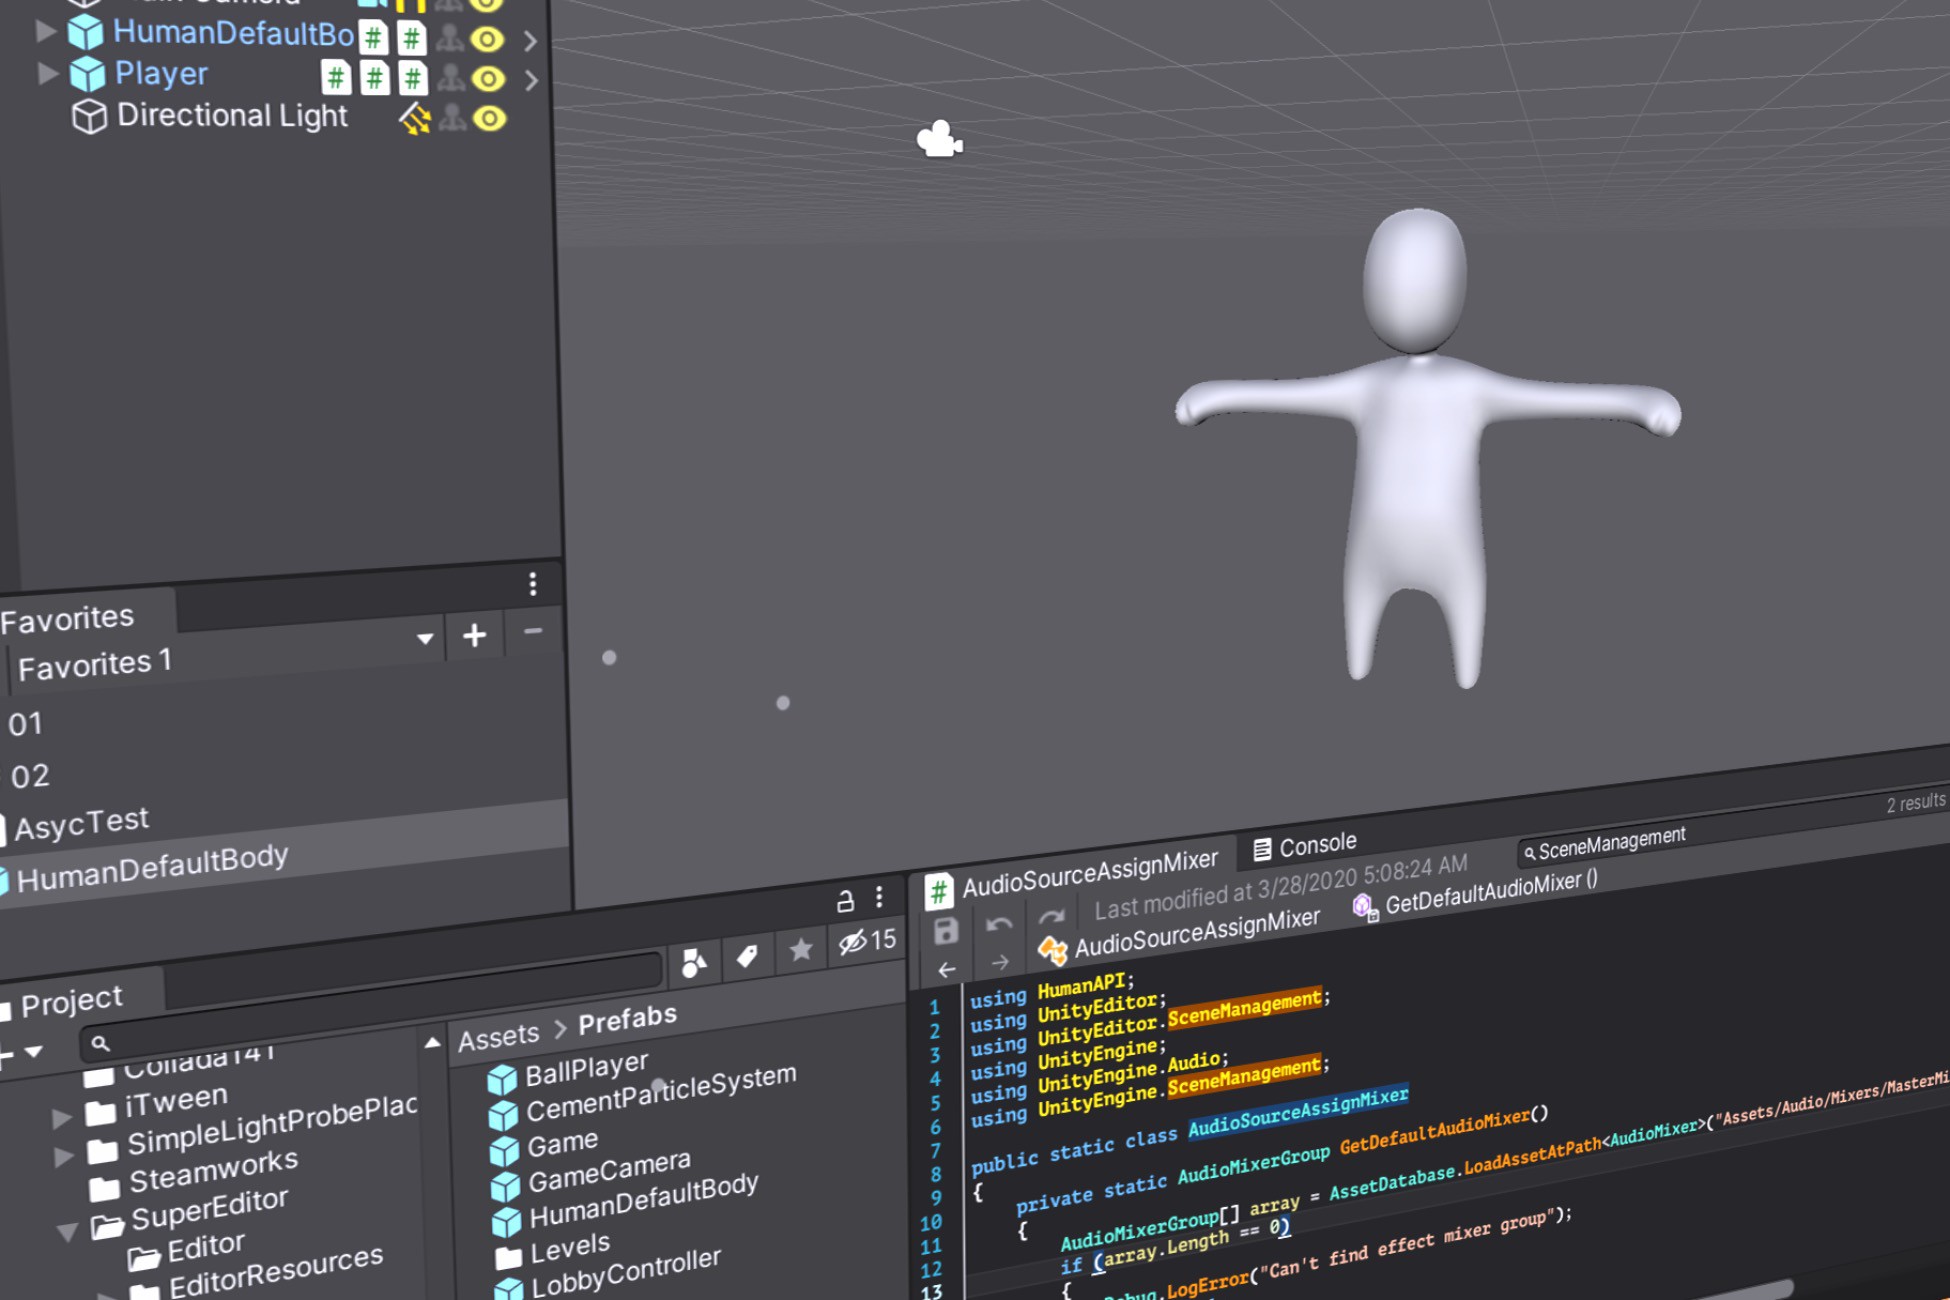Click the first script icon on HumanDefaultBo row
The width and height of the screenshot is (1950, 1300).
click(x=373, y=39)
